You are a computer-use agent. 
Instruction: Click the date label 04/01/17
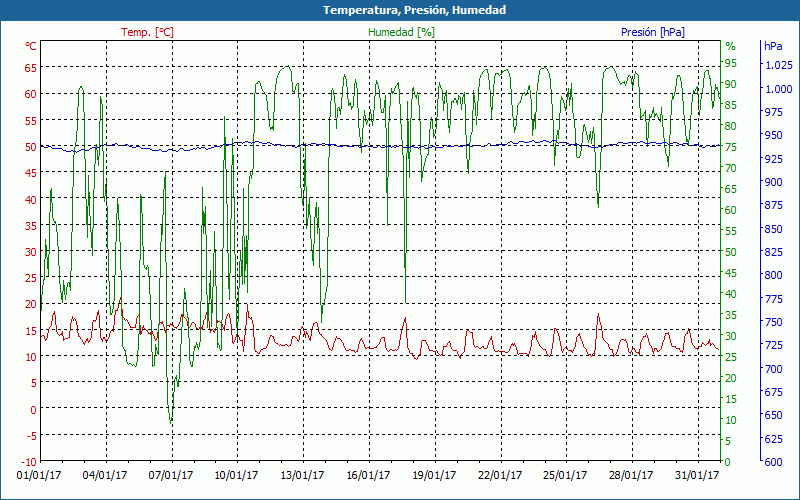click(x=105, y=475)
